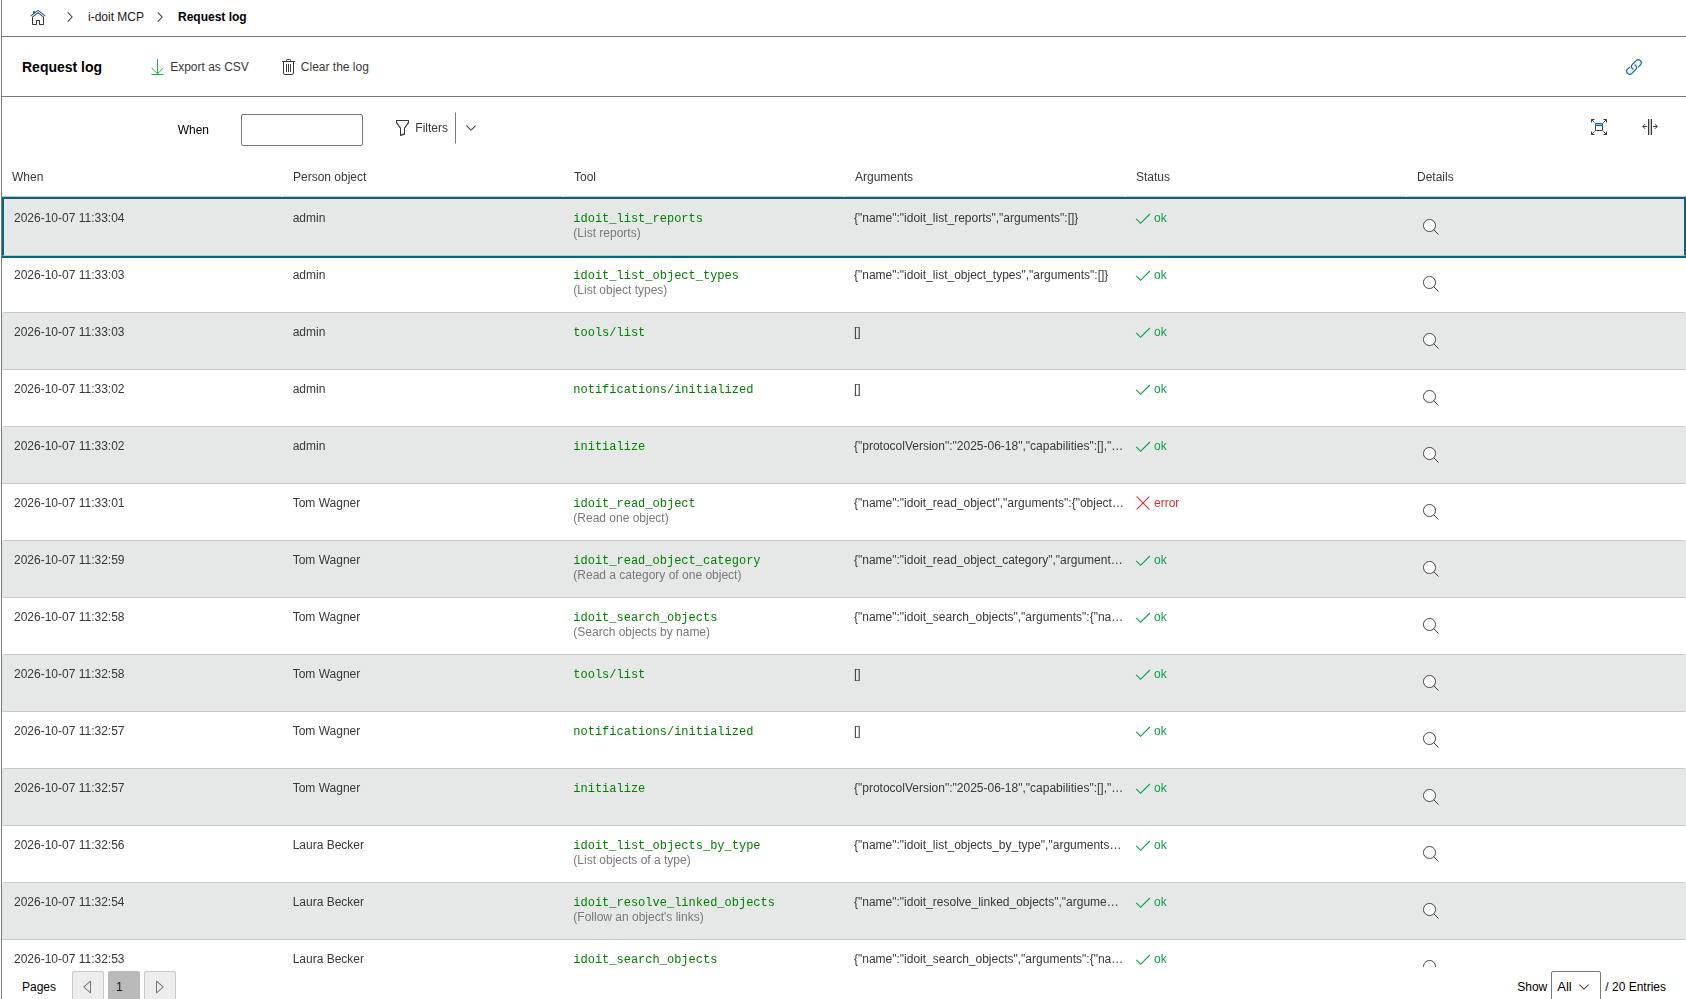View details of idoit_resolve_linked_objects request
The height and width of the screenshot is (999, 1686).
pyautogui.click(x=1431, y=911)
